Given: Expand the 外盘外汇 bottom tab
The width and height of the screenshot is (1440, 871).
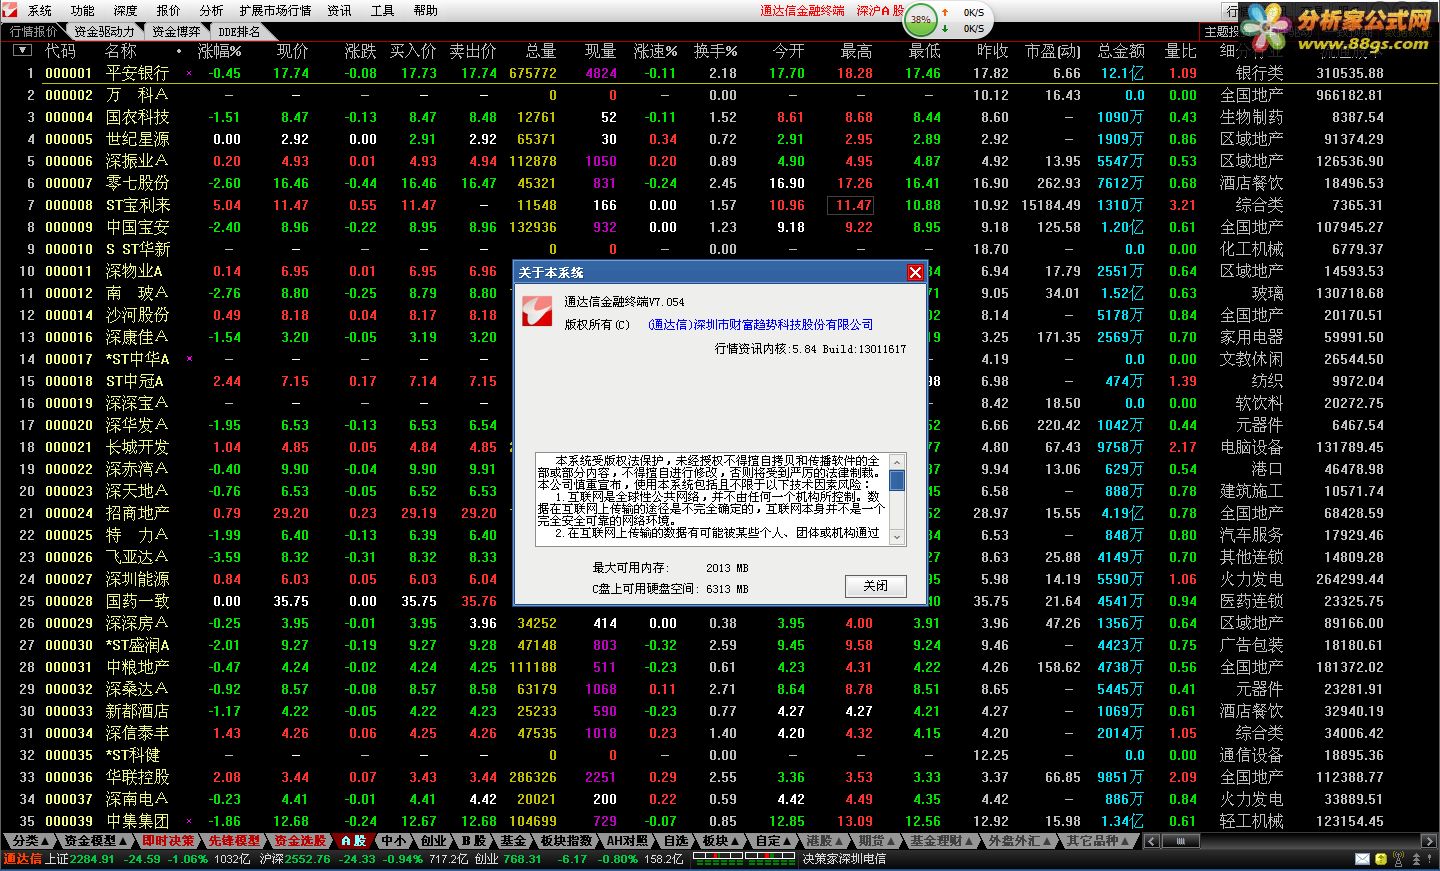Looking at the screenshot, I should pos(1020,841).
